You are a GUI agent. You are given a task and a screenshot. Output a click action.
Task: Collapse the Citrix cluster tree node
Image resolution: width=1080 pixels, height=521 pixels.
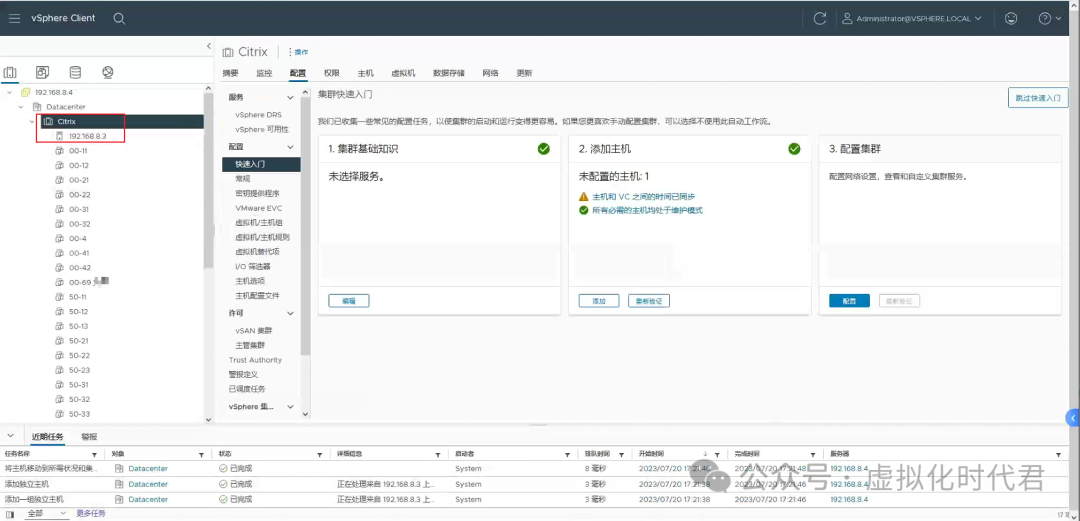coord(32,121)
